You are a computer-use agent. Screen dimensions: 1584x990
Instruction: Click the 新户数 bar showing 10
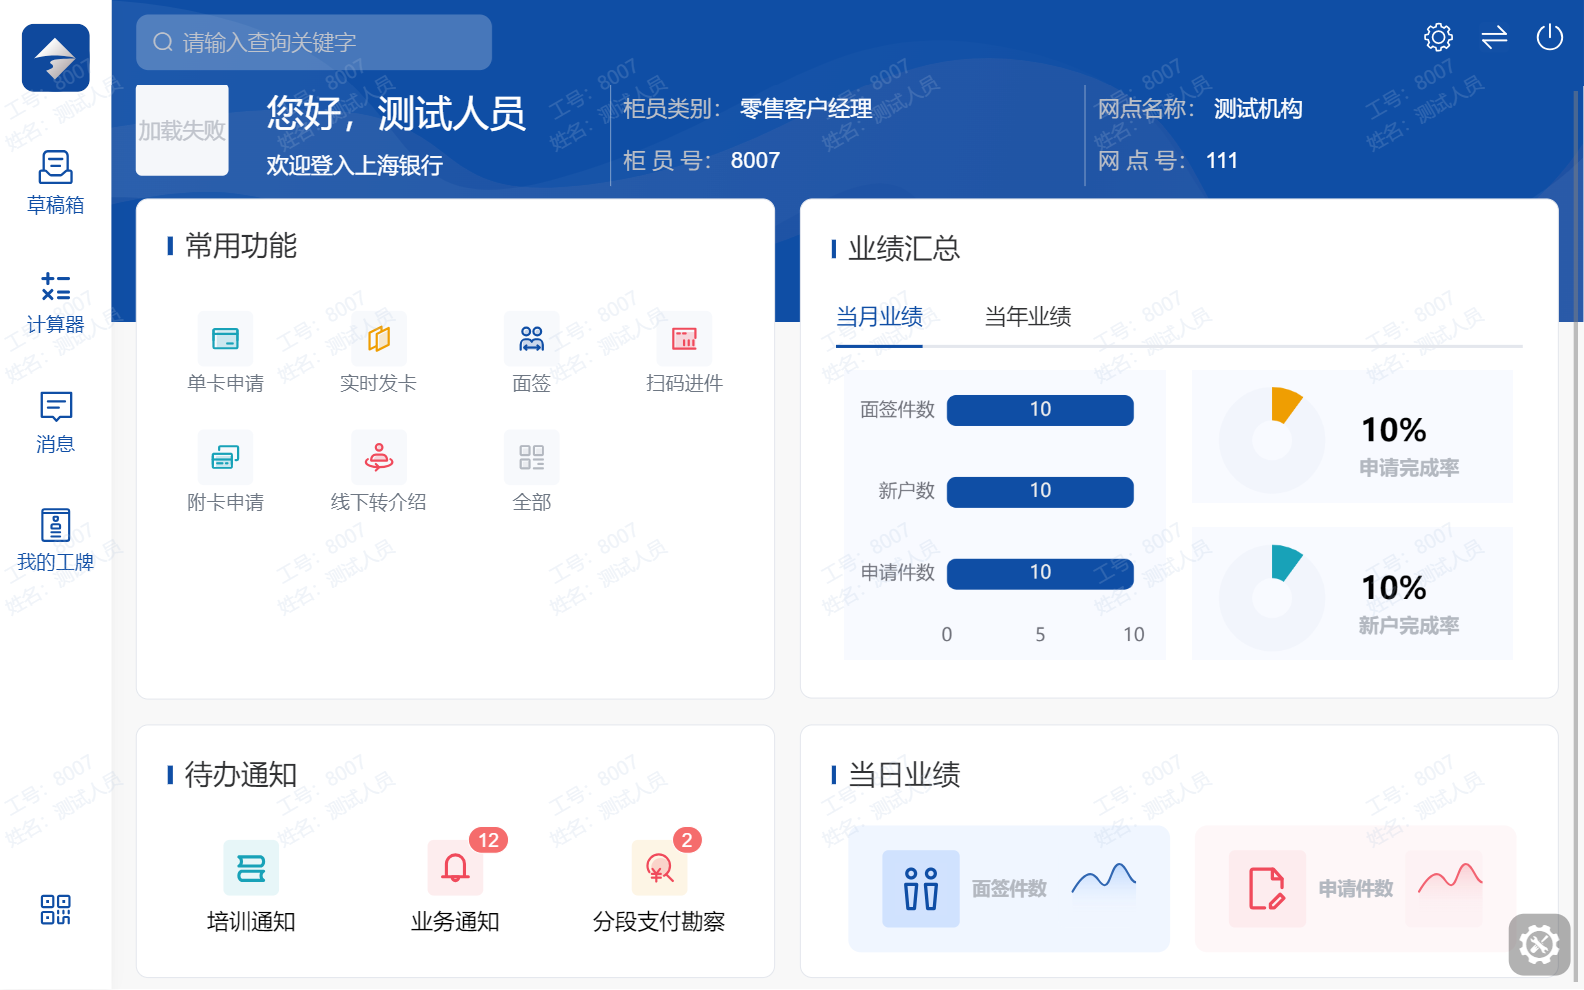pyautogui.click(x=1040, y=491)
